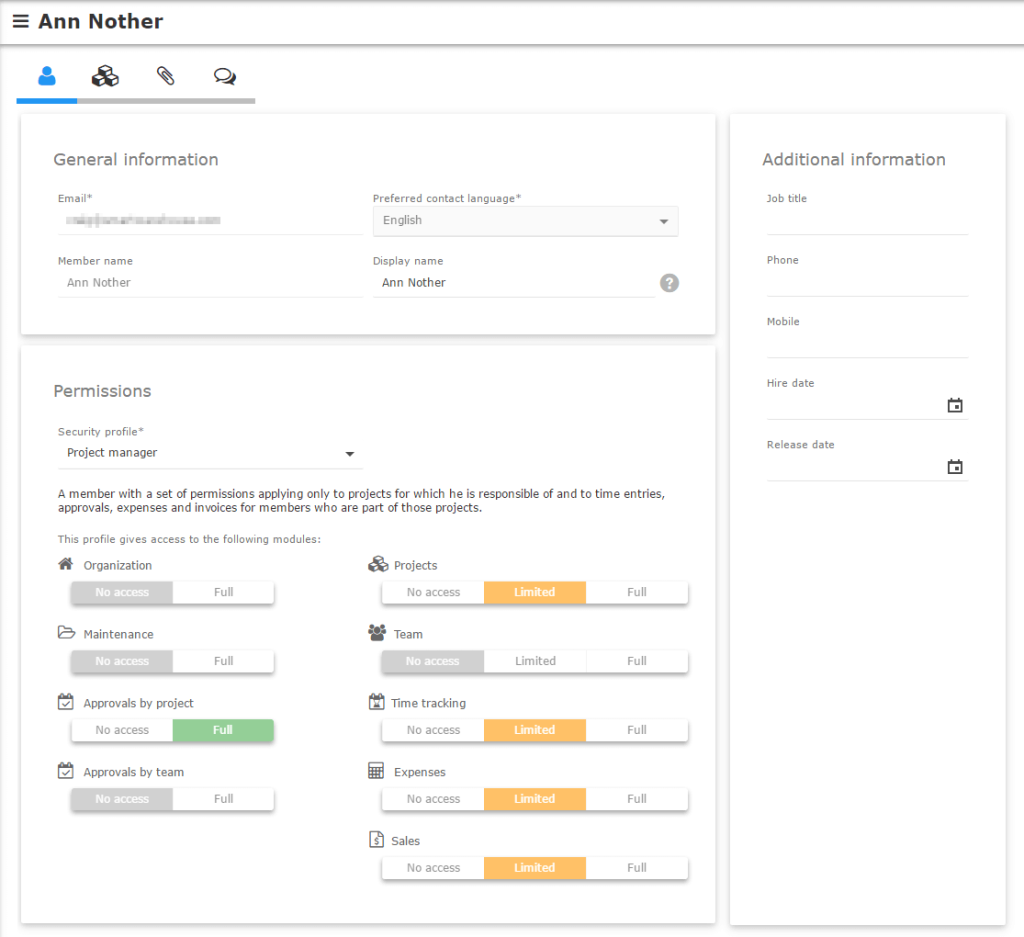Open the comments speech bubbles tab
Viewport: 1024px width, 937px height.
[225, 76]
